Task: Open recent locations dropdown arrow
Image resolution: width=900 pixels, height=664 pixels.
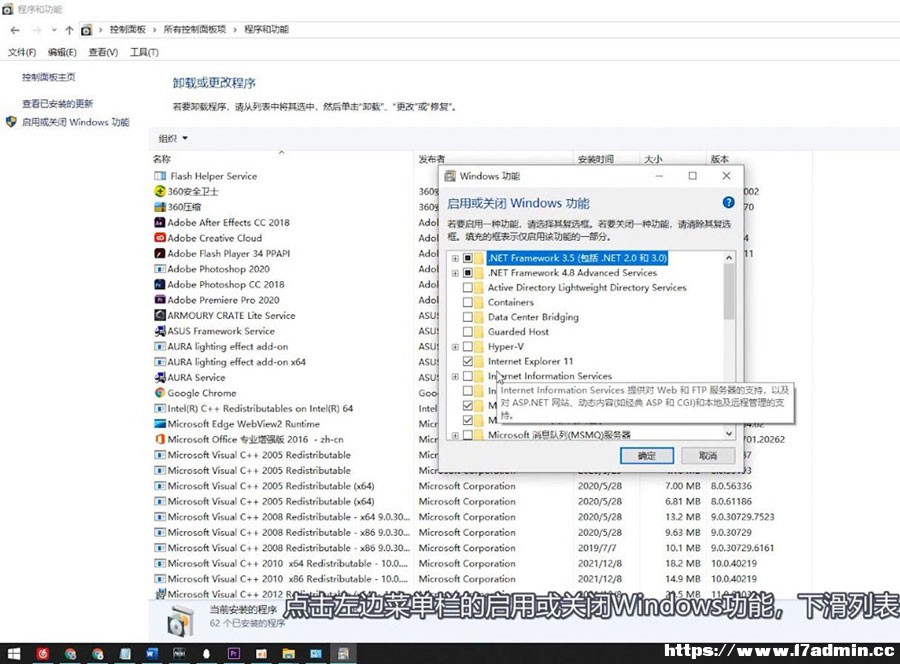Action: pyautogui.click(x=54, y=30)
